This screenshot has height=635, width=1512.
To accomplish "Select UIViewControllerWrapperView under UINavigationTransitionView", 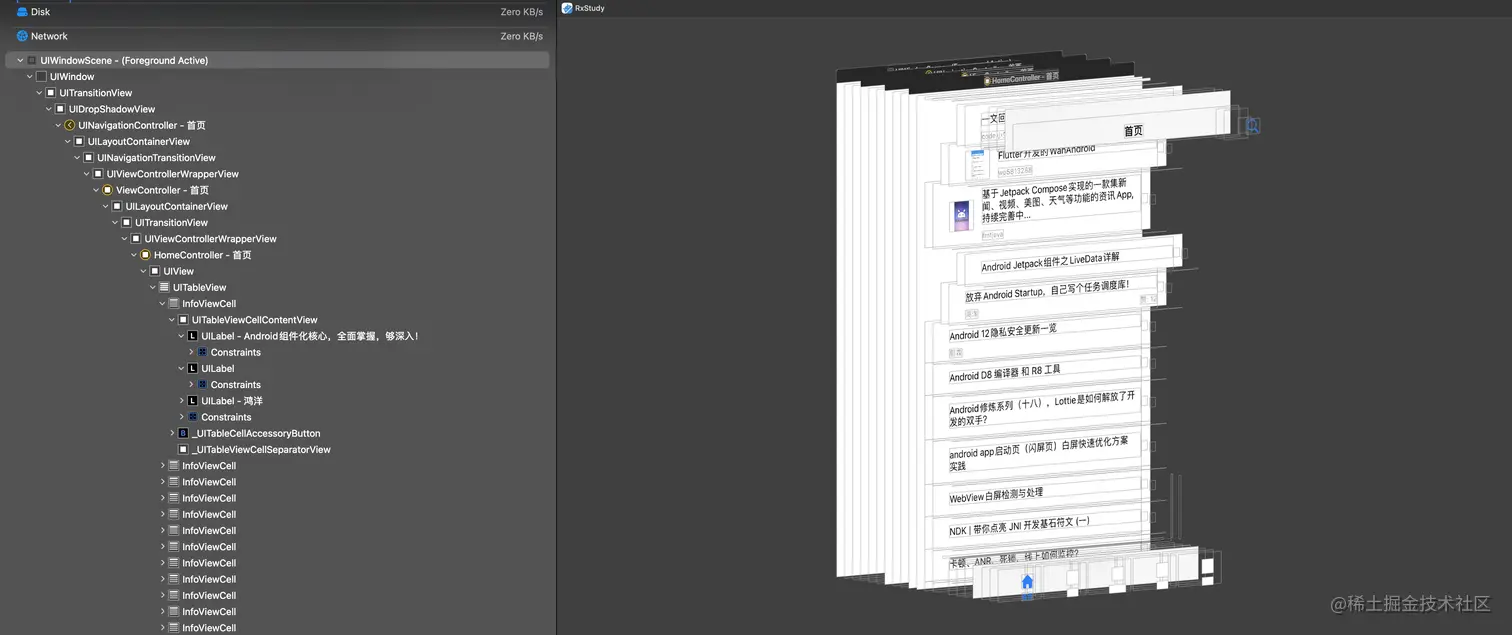I will click(x=173, y=174).
